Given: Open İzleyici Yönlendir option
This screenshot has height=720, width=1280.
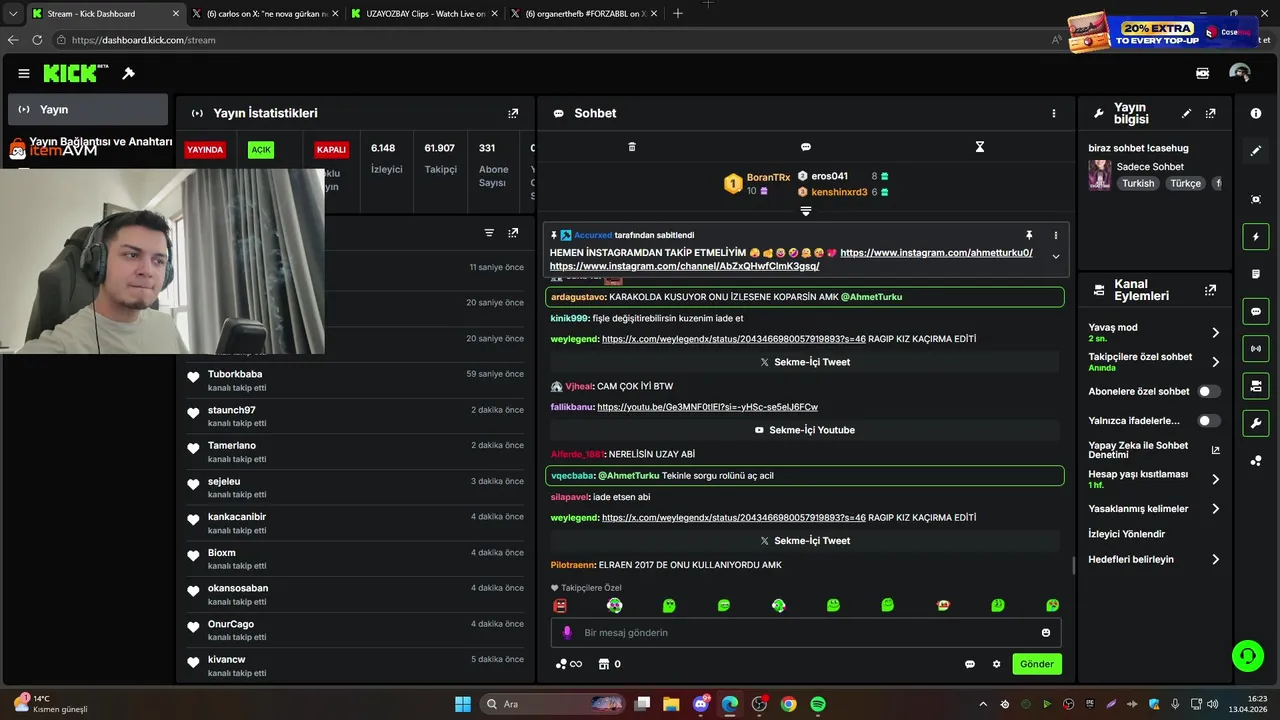Looking at the screenshot, I should point(1127,534).
